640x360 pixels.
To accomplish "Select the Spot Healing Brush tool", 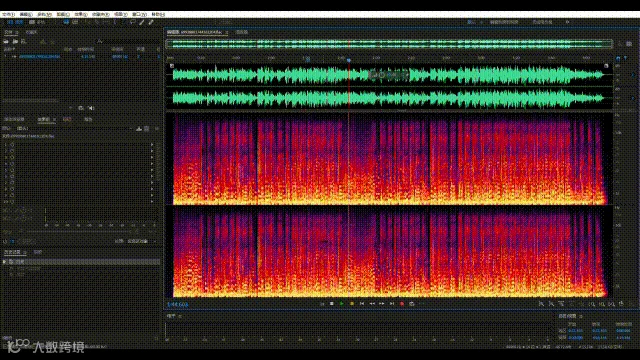I will (151, 22).
